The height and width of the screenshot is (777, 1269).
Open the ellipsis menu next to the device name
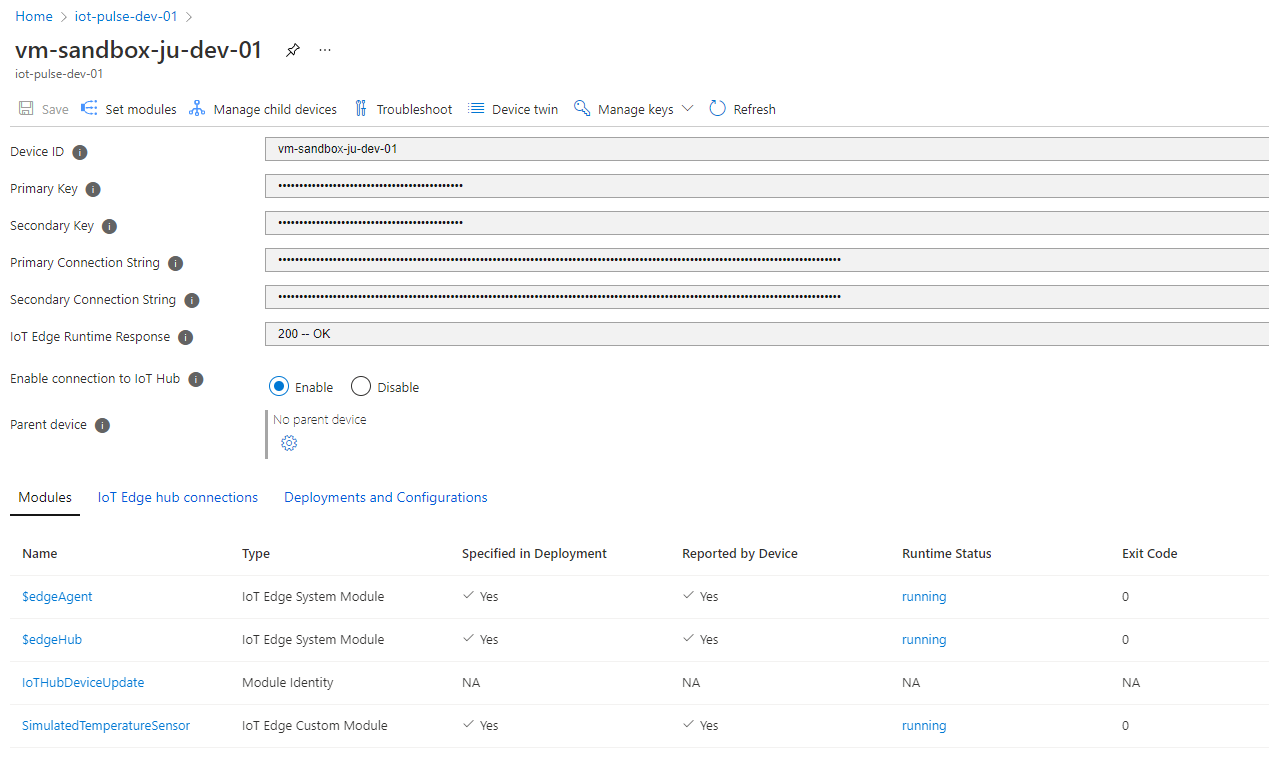click(324, 49)
